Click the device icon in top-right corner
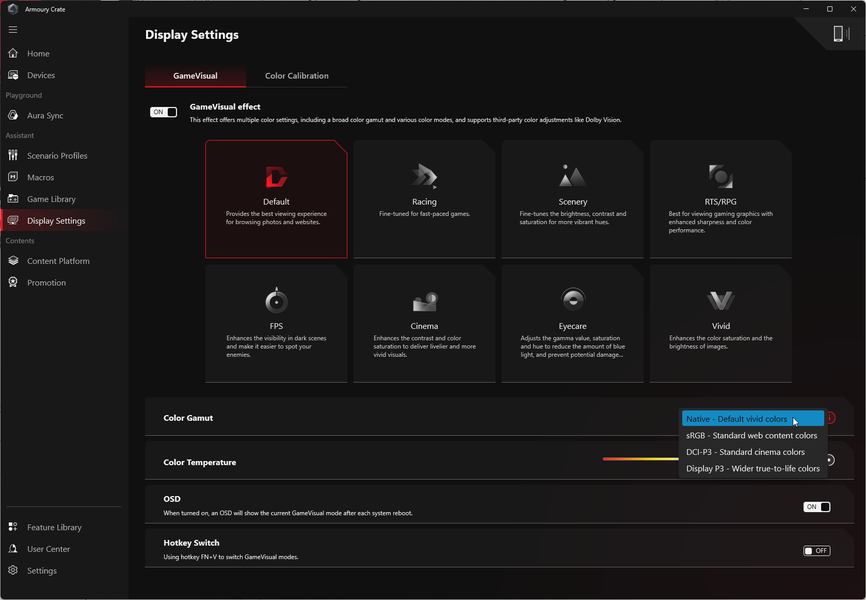 841,34
